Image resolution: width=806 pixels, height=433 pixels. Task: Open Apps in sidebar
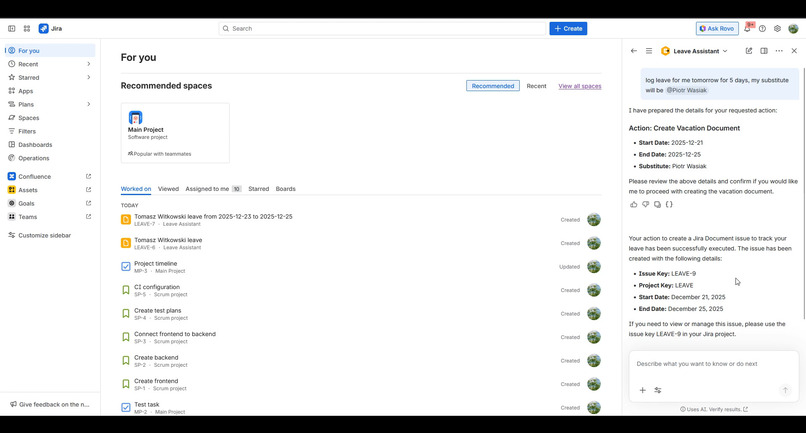point(50,91)
